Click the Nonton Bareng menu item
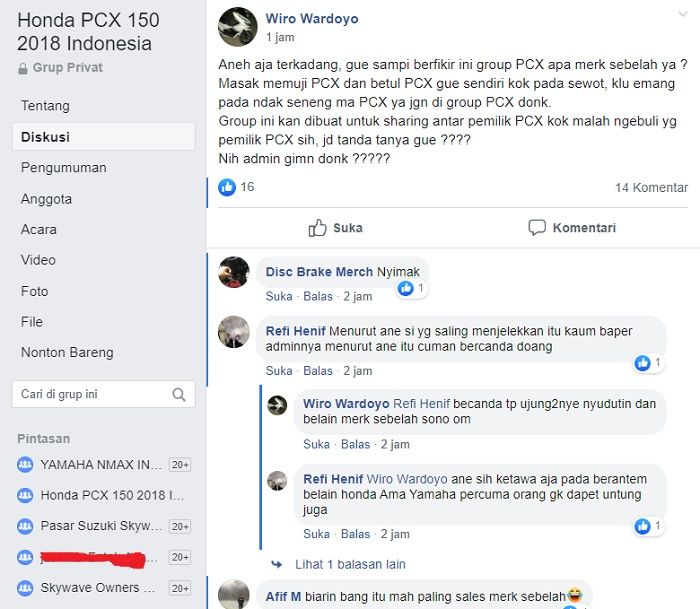 point(67,352)
